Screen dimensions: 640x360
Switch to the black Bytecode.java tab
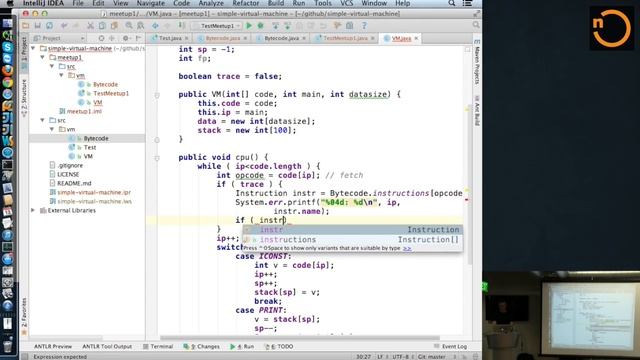pos(281,38)
